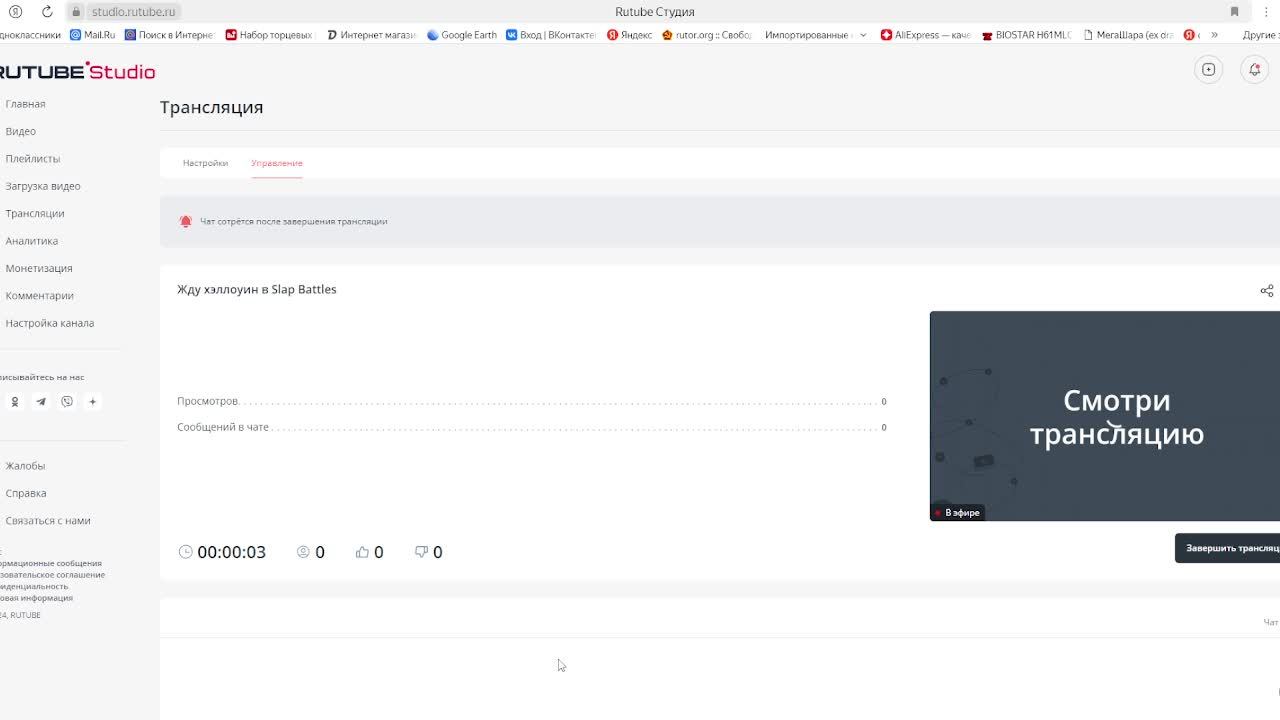
Task: Open the Жалобы link
Action: [25, 466]
